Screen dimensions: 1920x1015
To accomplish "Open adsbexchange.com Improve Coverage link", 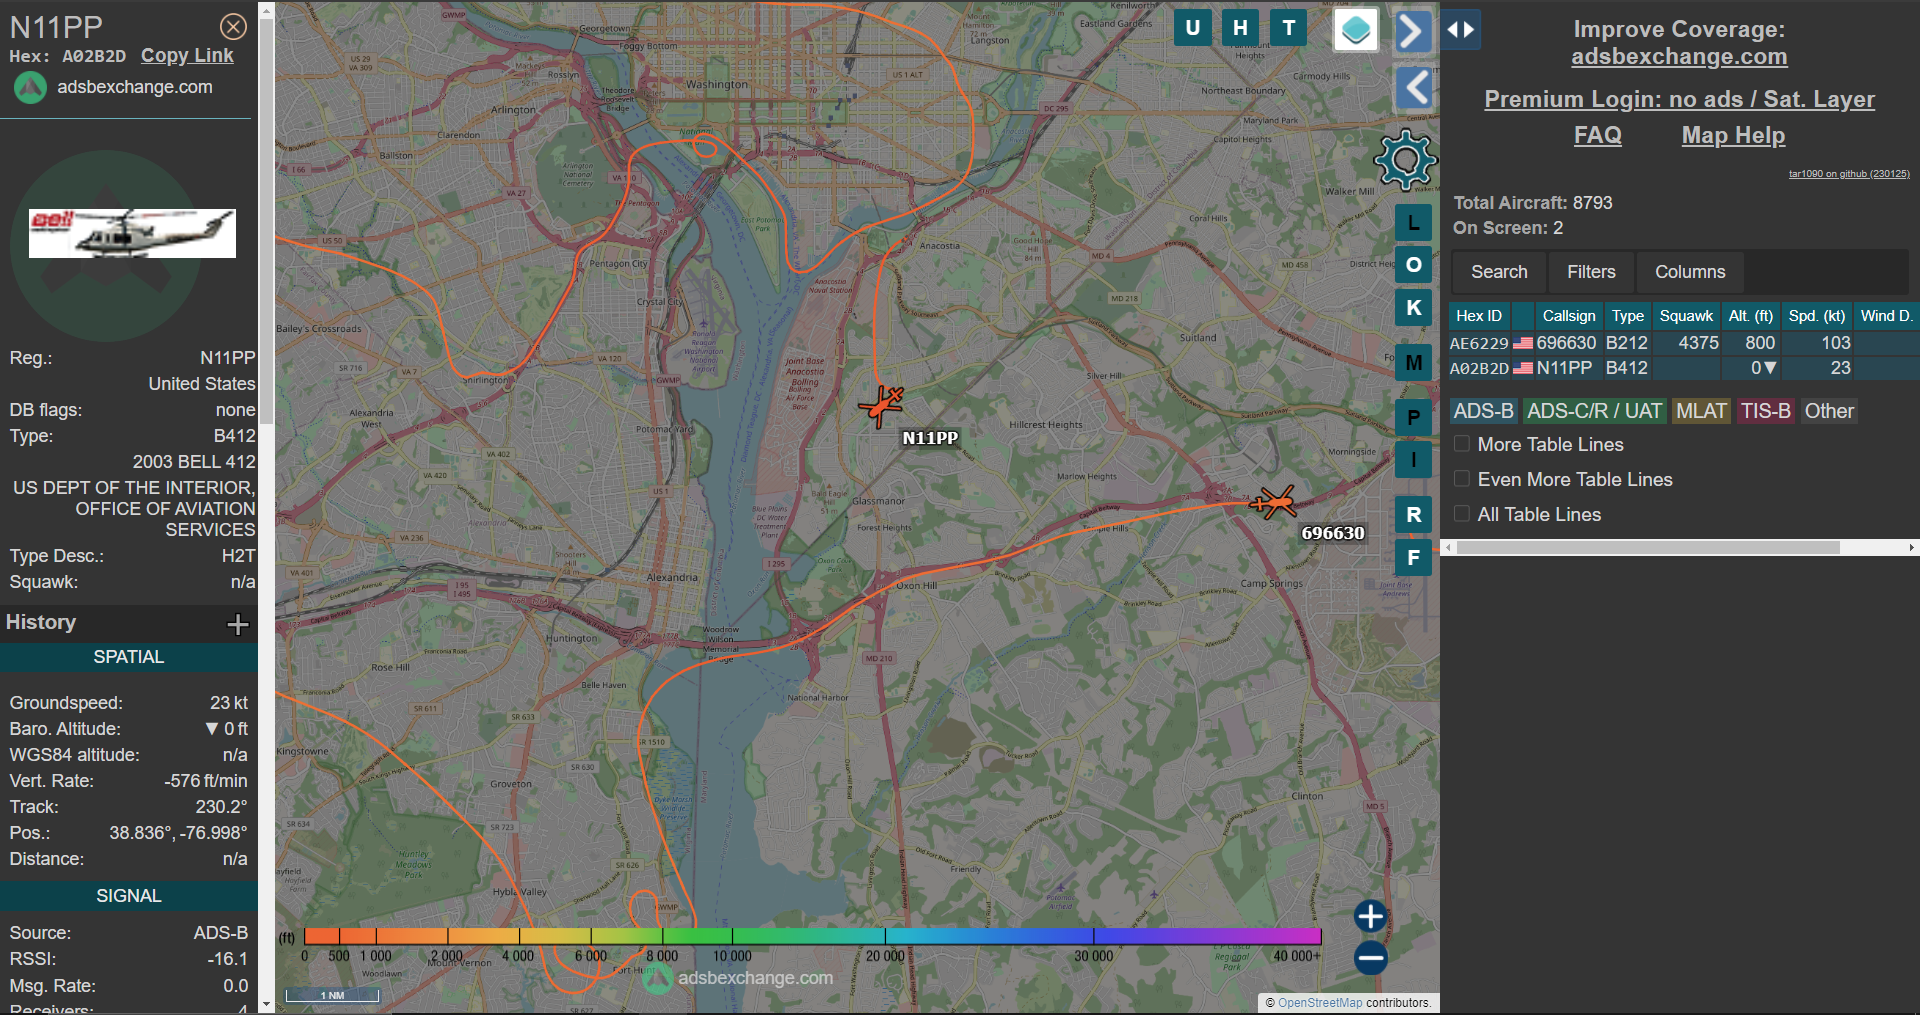I will pos(1679,57).
